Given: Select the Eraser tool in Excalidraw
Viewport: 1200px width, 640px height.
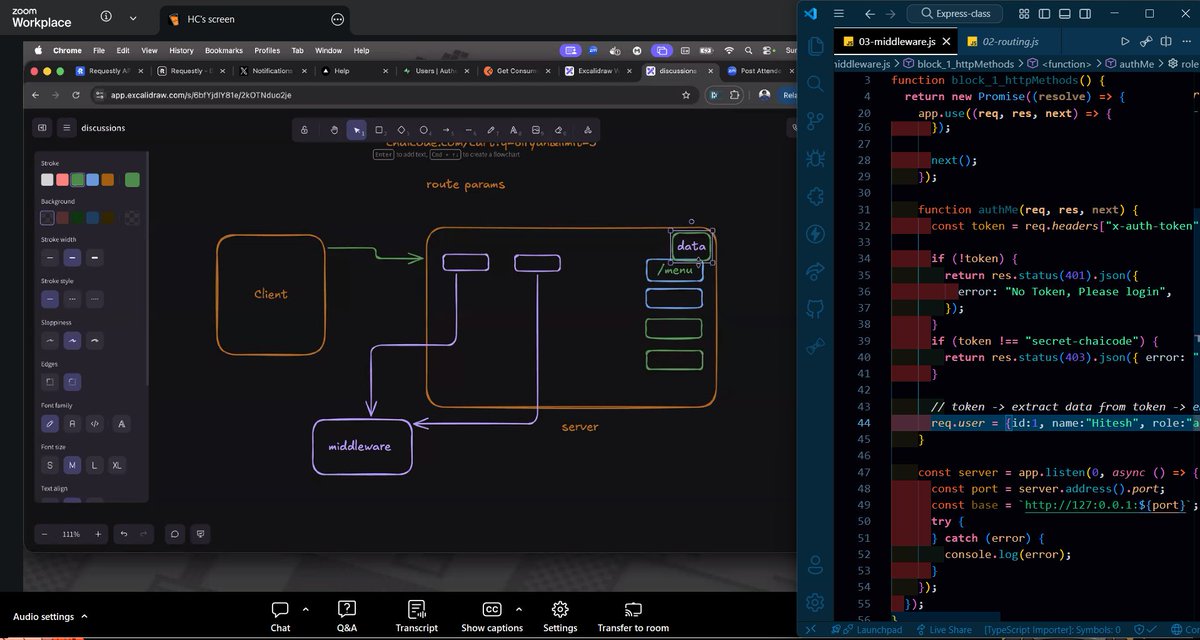Looking at the screenshot, I should pyautogui.click(x=559, y=130).
